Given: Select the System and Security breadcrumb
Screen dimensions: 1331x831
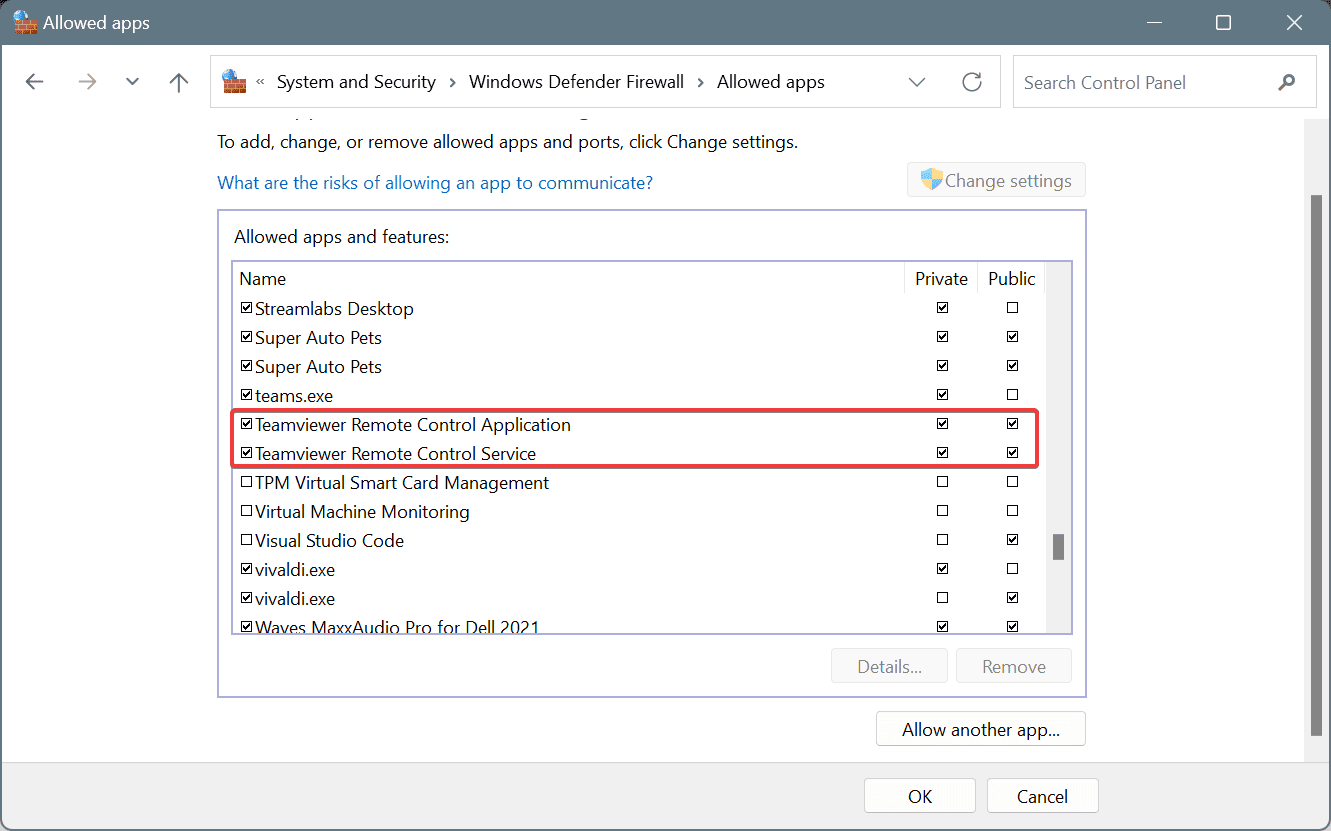Looking at the screenshot, I should point(356,82).
